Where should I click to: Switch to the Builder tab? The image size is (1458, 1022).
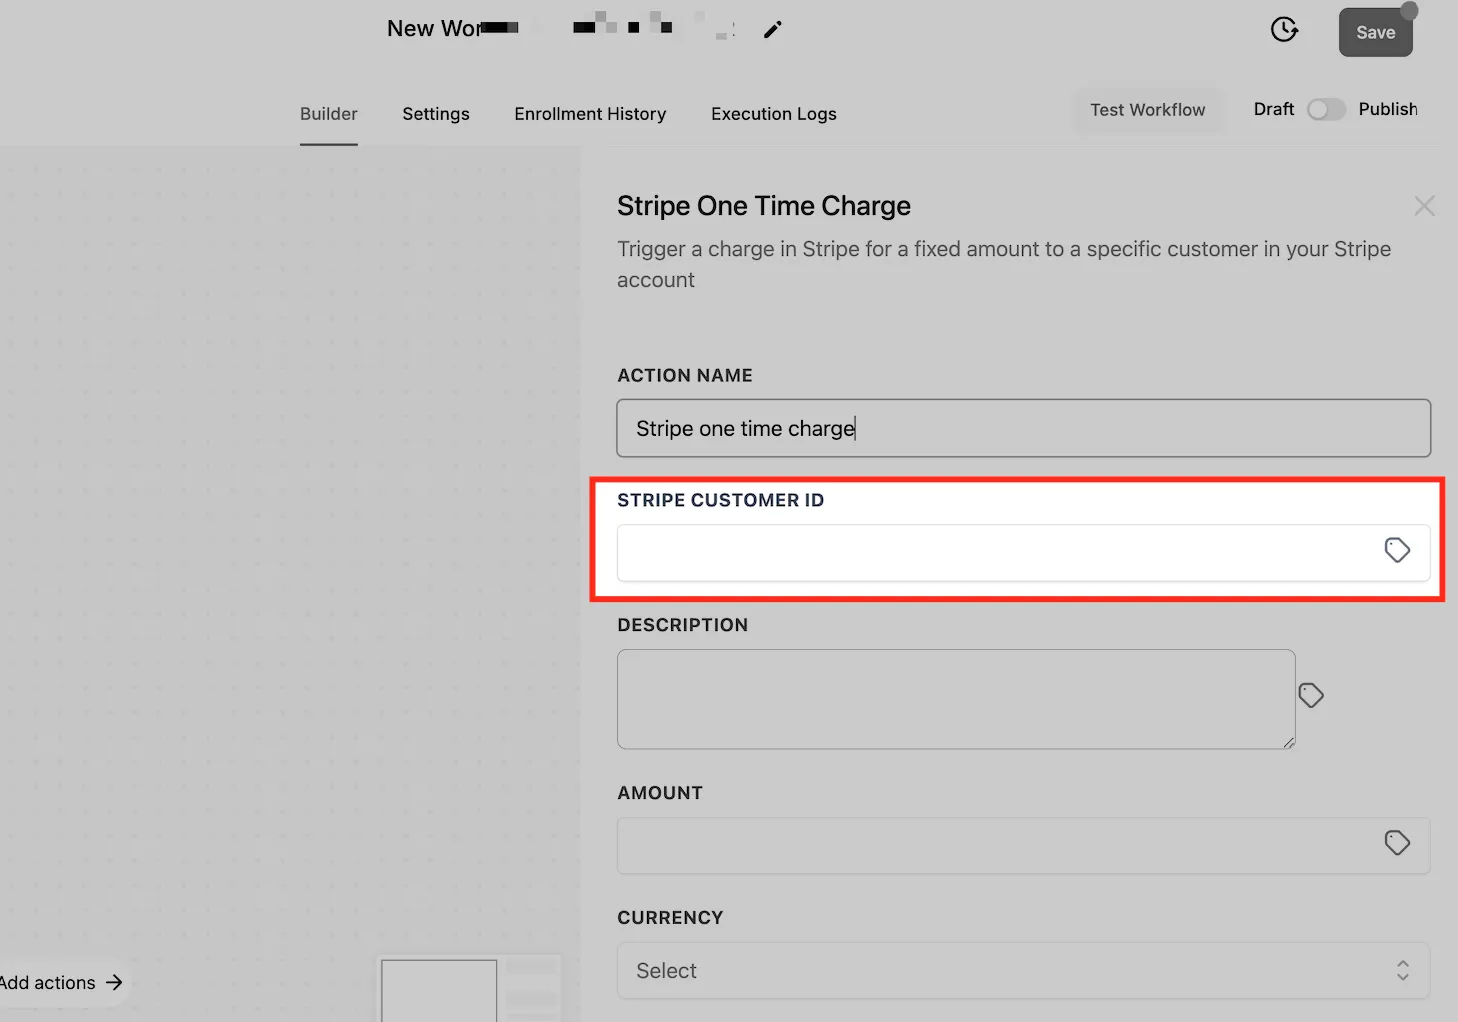click(328, 114)
